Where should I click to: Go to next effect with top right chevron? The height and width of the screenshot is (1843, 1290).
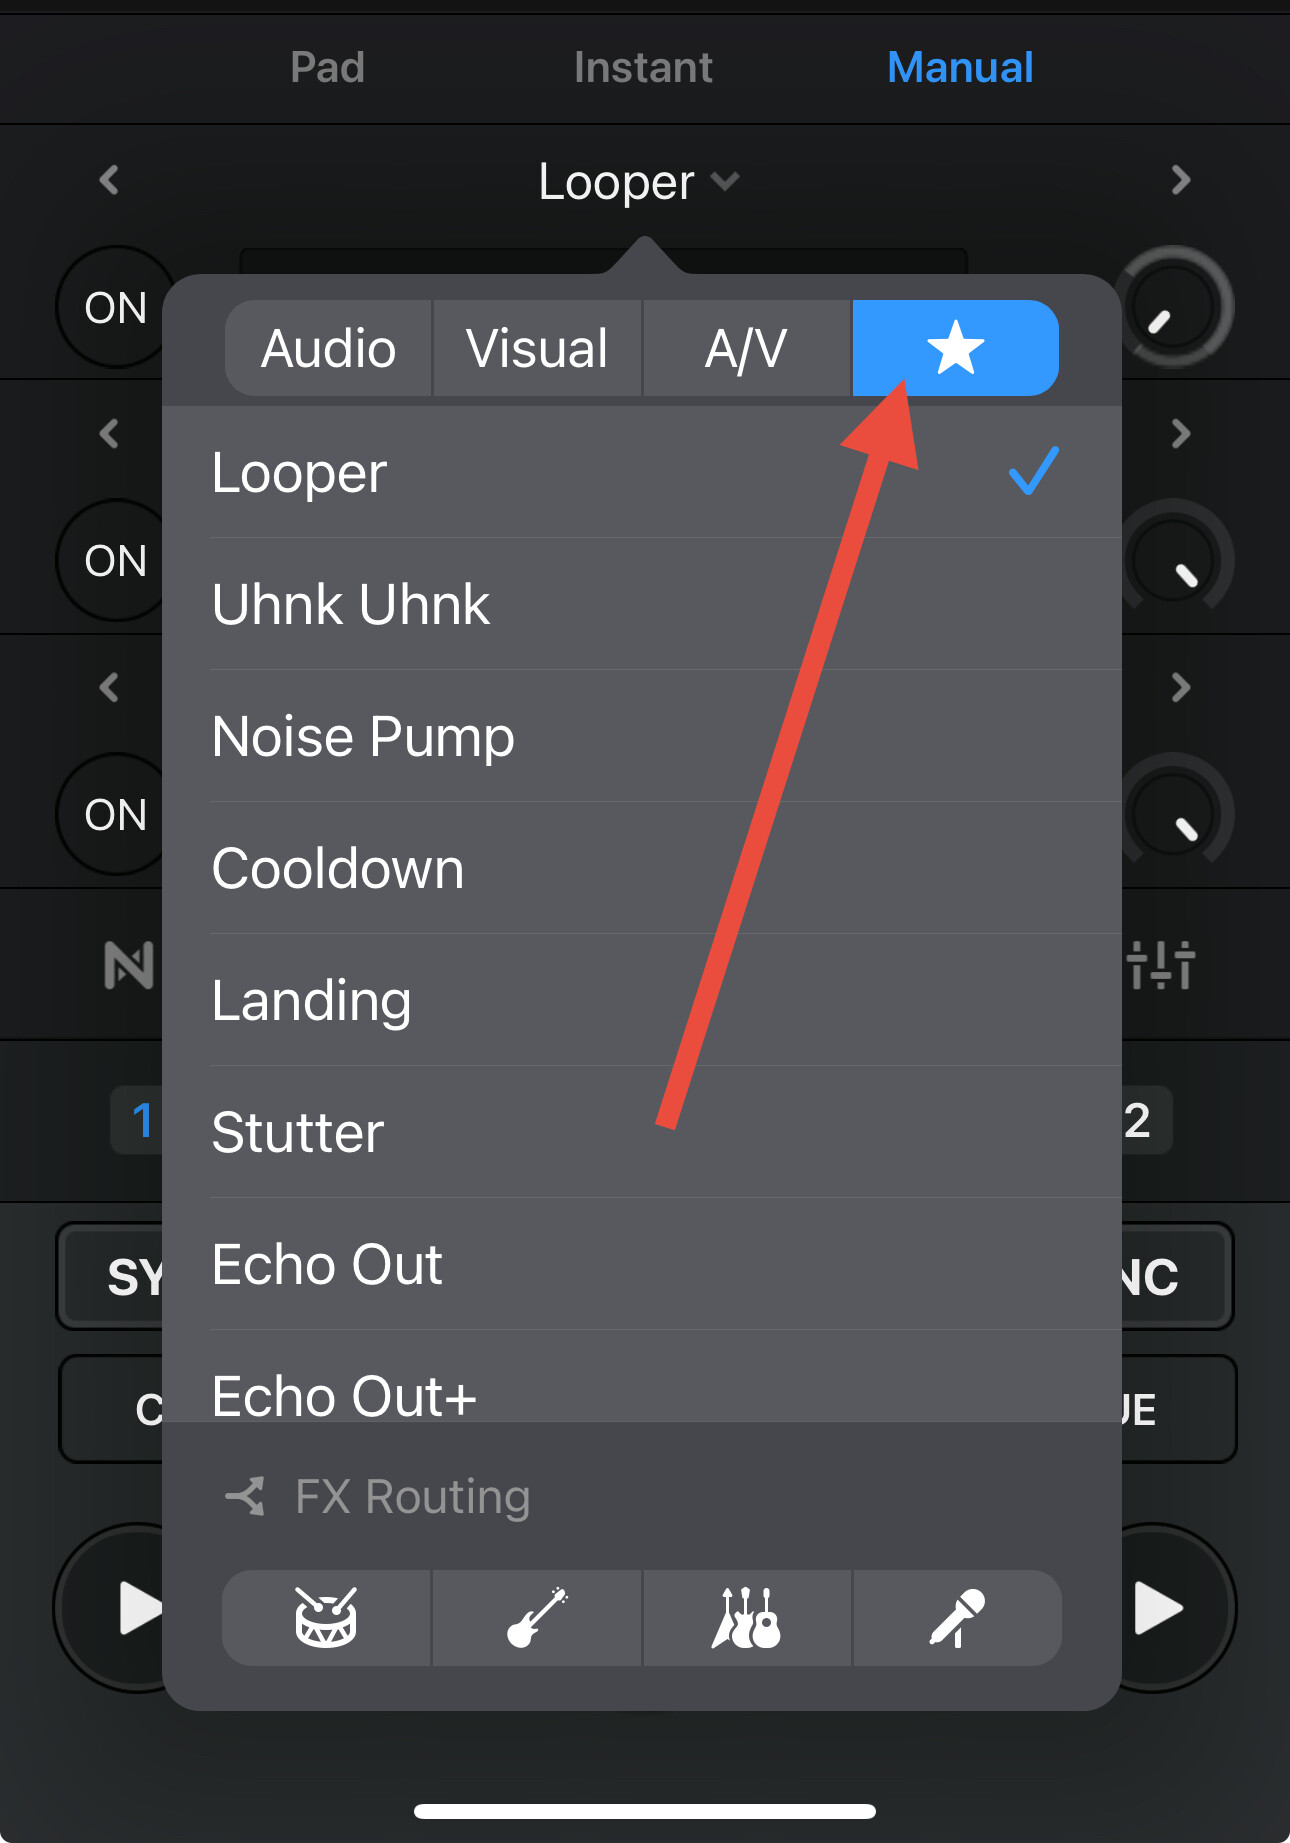click(x=1181, y=180)
